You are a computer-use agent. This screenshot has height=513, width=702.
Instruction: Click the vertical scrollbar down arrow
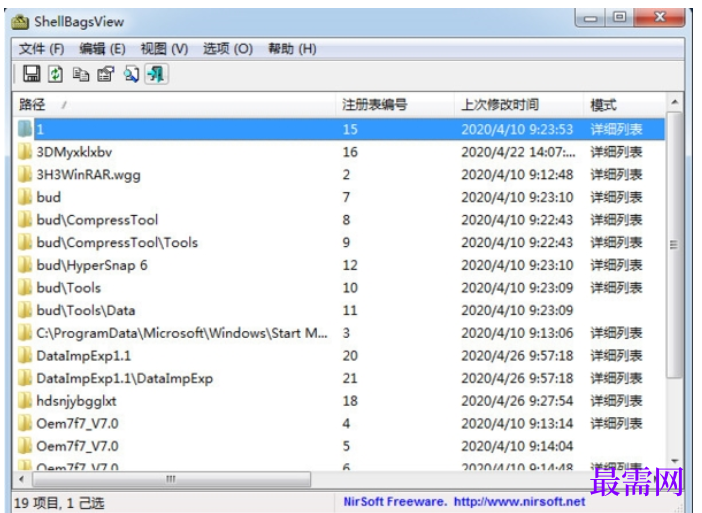(x=674, y=461)
